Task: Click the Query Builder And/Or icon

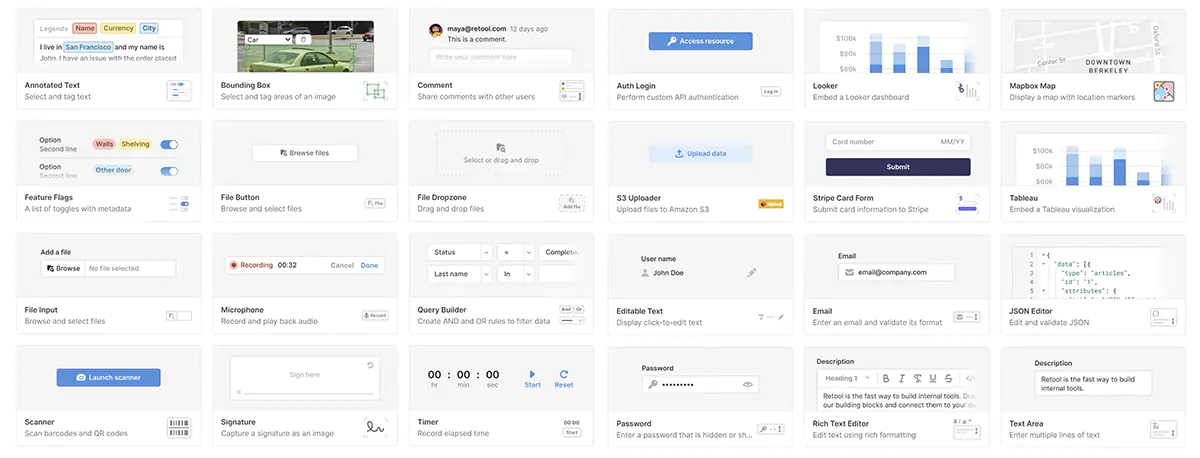Action: pyautogui.click(x=571, y=315)
